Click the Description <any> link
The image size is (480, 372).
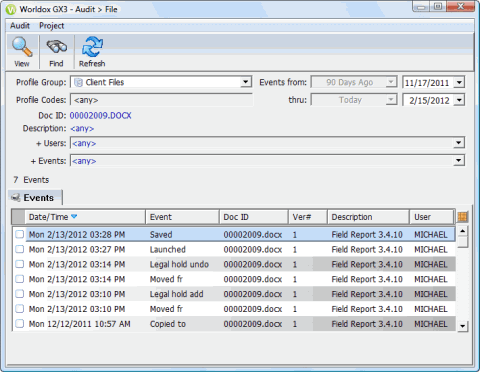point(82,128)
